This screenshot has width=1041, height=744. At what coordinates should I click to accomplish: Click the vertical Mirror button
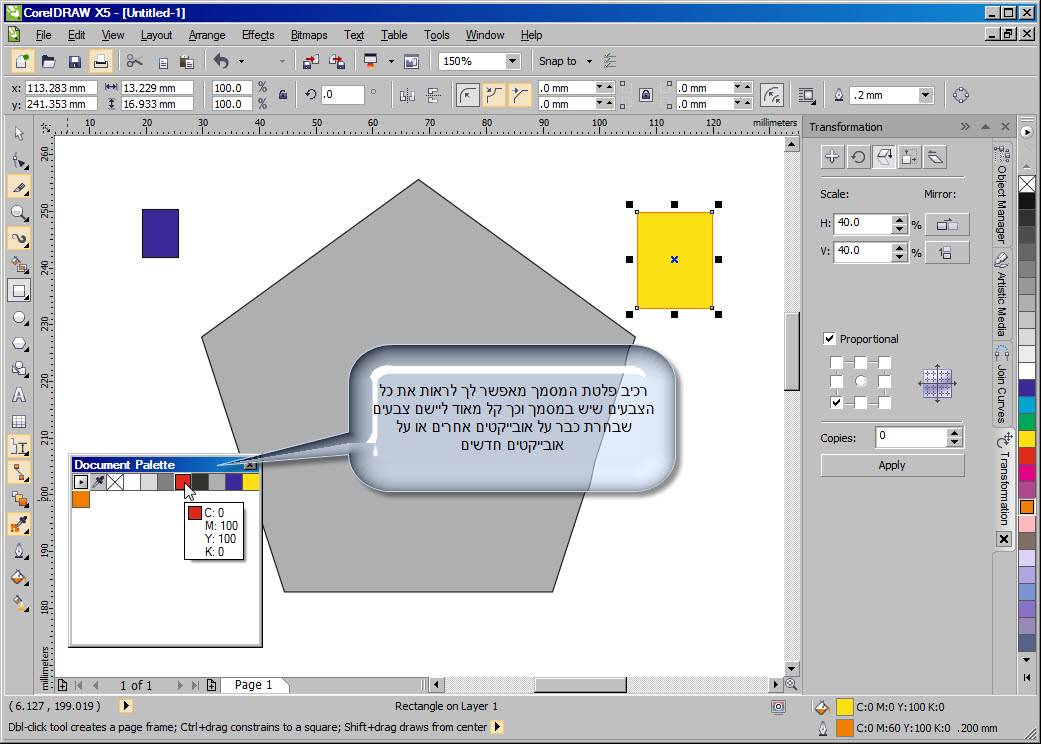[947, 252]
